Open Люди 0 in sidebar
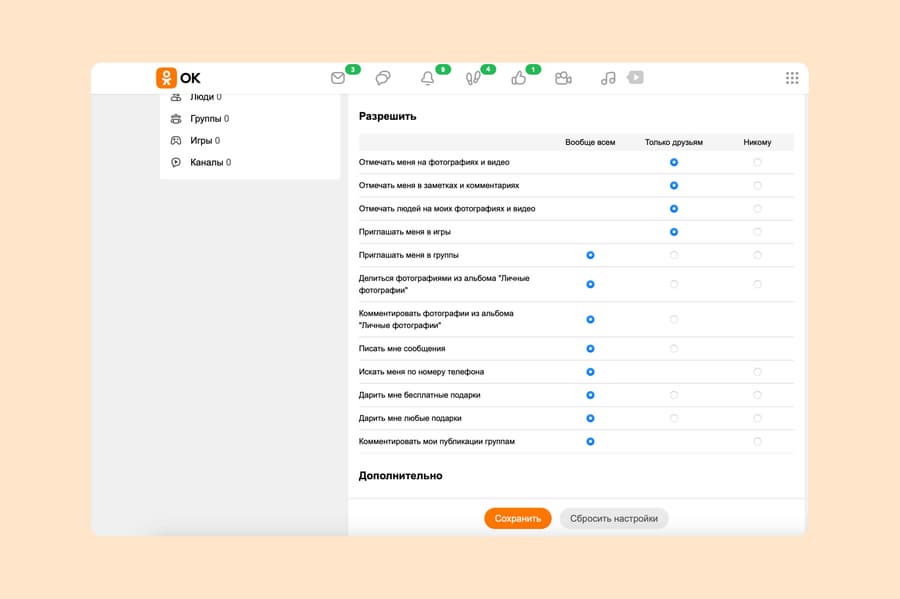This screenshot has height=599, width=900. point(205,97)
